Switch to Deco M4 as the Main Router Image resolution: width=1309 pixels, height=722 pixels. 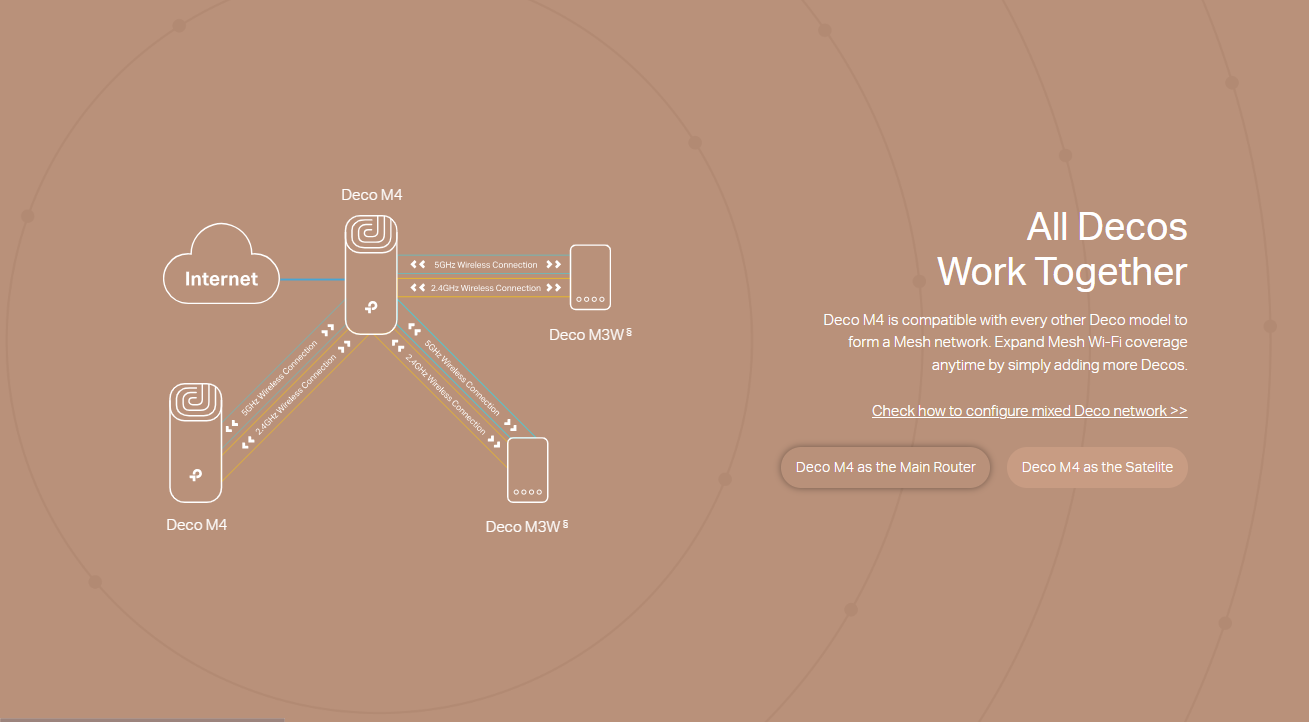click(x=885, y=467)
